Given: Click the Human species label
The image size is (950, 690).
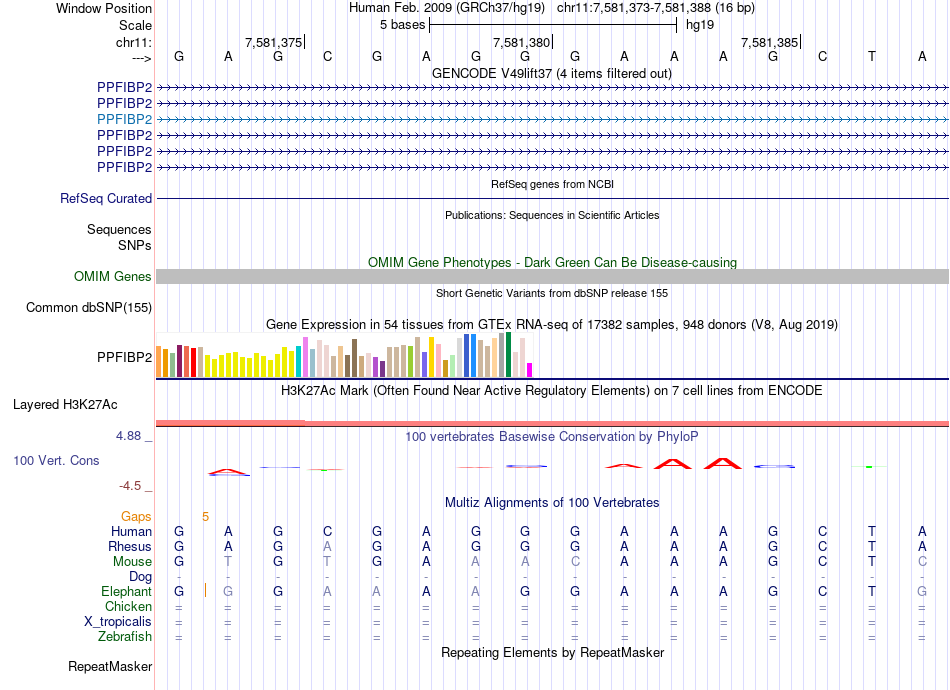Looking at the screenshot, I should click(131, 531).
